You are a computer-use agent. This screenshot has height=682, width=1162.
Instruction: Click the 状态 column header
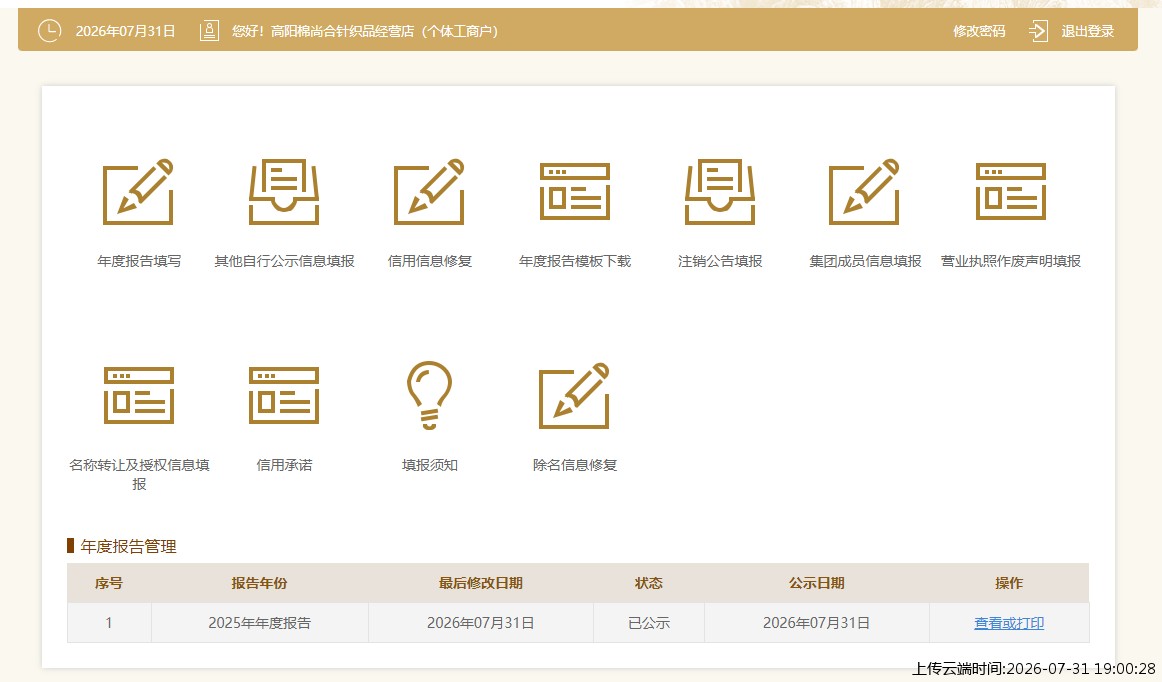point(648,583)
